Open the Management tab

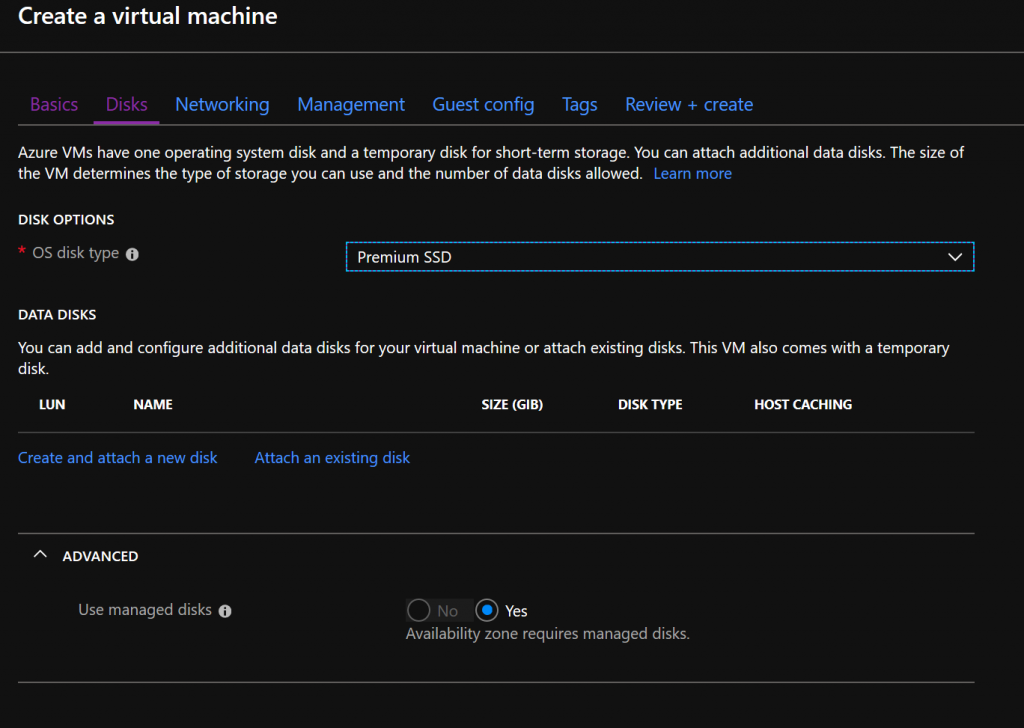click(351, 104)
